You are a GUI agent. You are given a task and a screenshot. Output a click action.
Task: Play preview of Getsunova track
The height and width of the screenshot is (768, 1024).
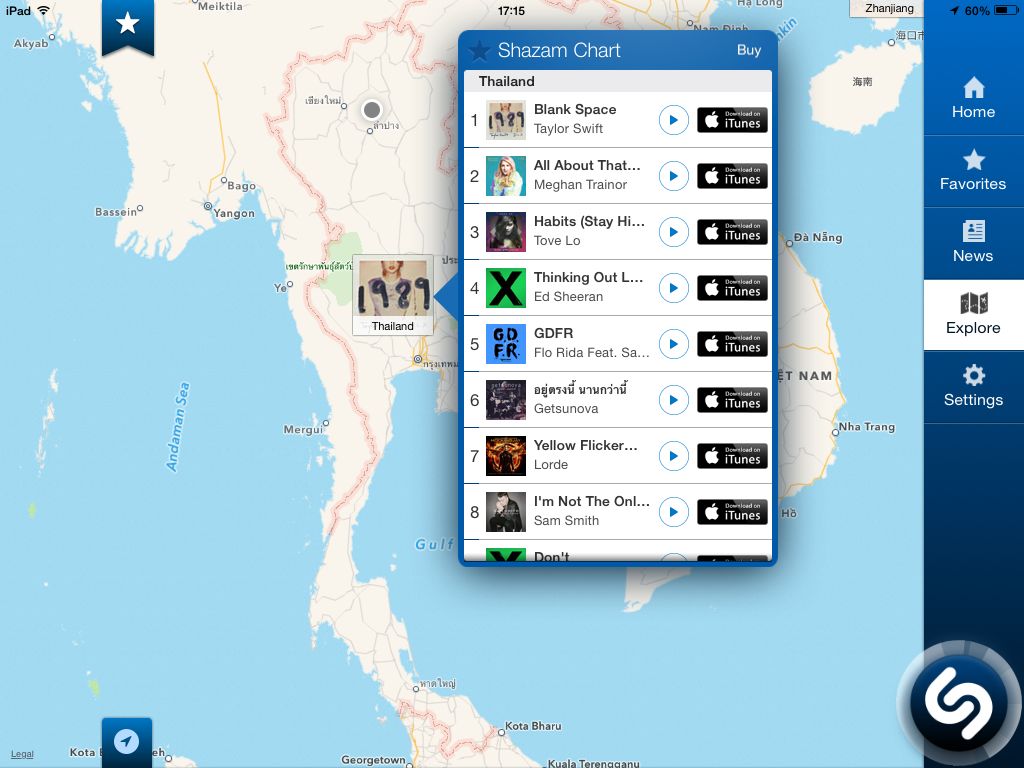click(x=673, y=400)
